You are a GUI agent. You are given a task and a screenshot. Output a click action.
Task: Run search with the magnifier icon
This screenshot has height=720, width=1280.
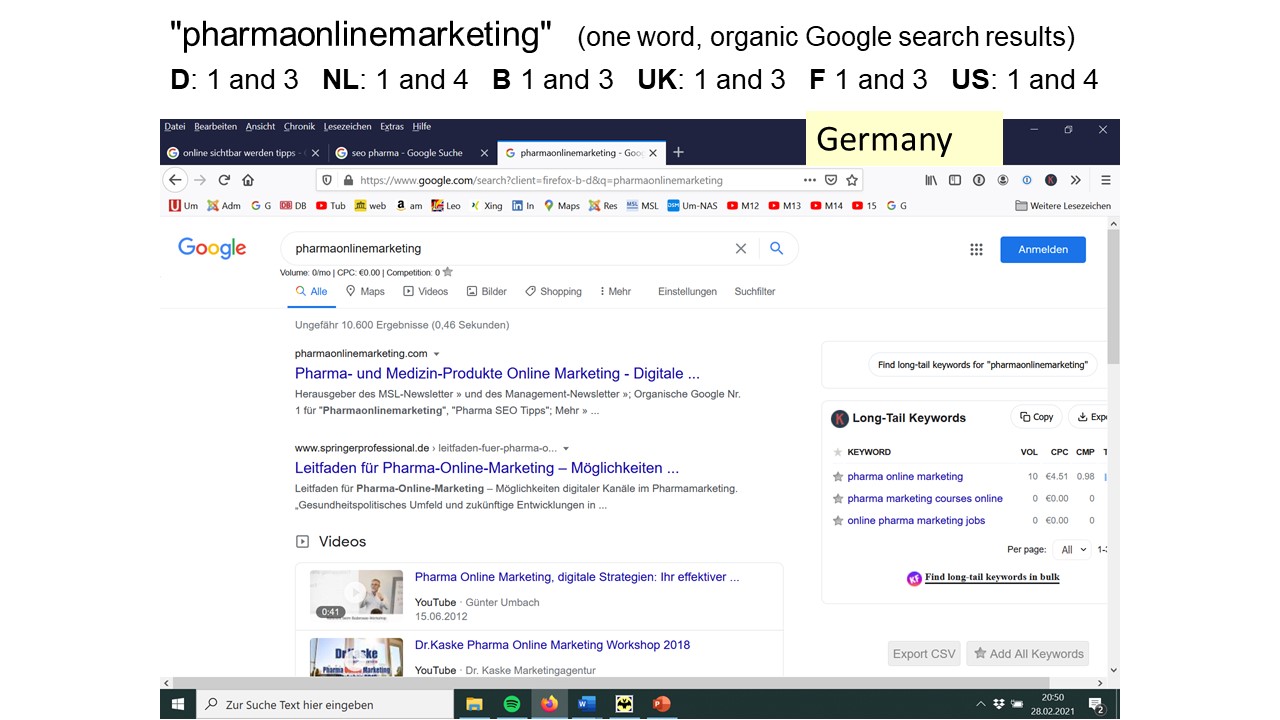(x=776, y=249)
